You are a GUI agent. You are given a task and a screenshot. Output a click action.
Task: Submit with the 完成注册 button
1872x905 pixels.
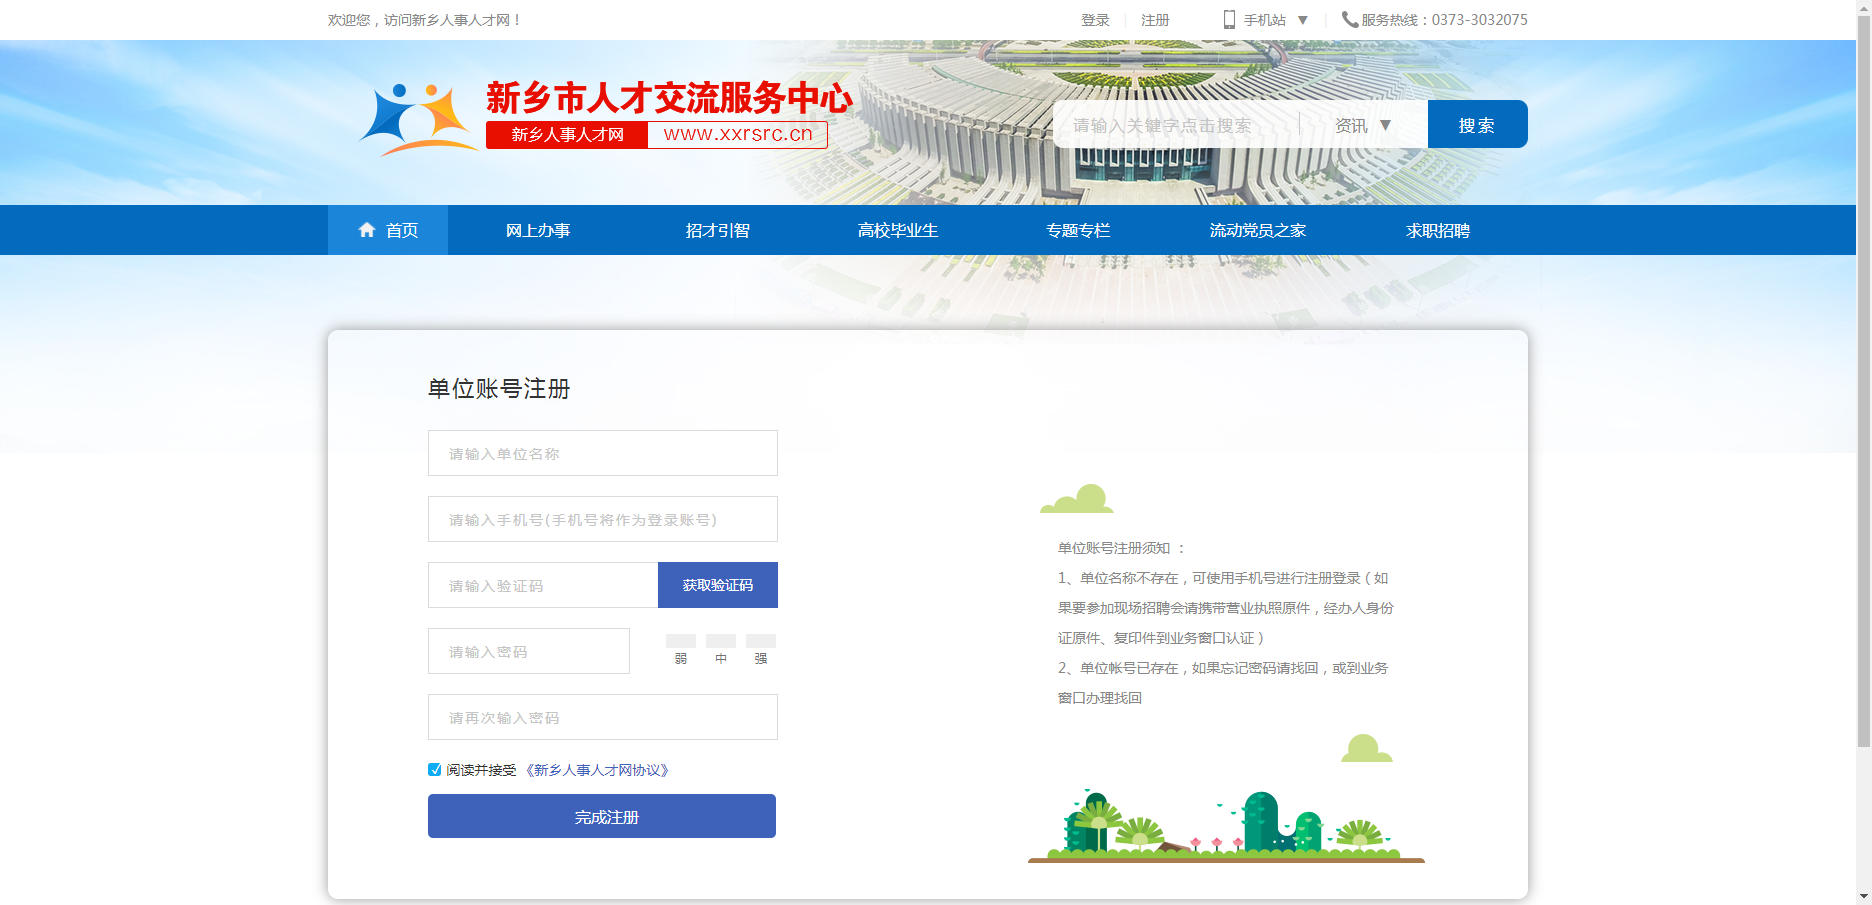[x=602, y=816]
